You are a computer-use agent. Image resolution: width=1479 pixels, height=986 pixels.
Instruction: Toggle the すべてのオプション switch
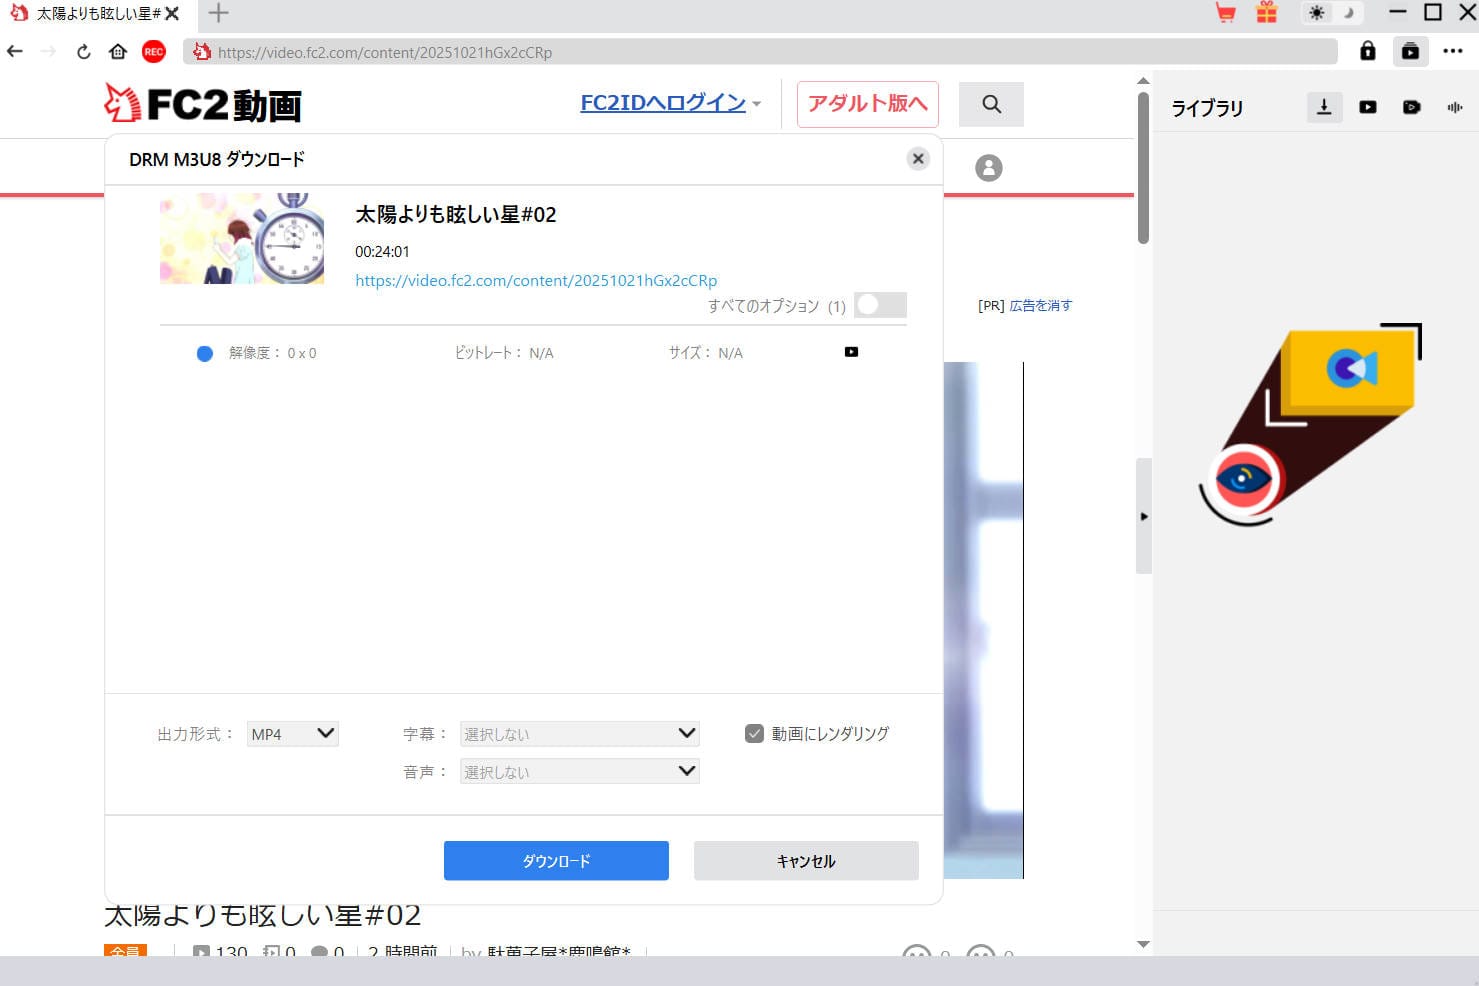coord(880,305)
